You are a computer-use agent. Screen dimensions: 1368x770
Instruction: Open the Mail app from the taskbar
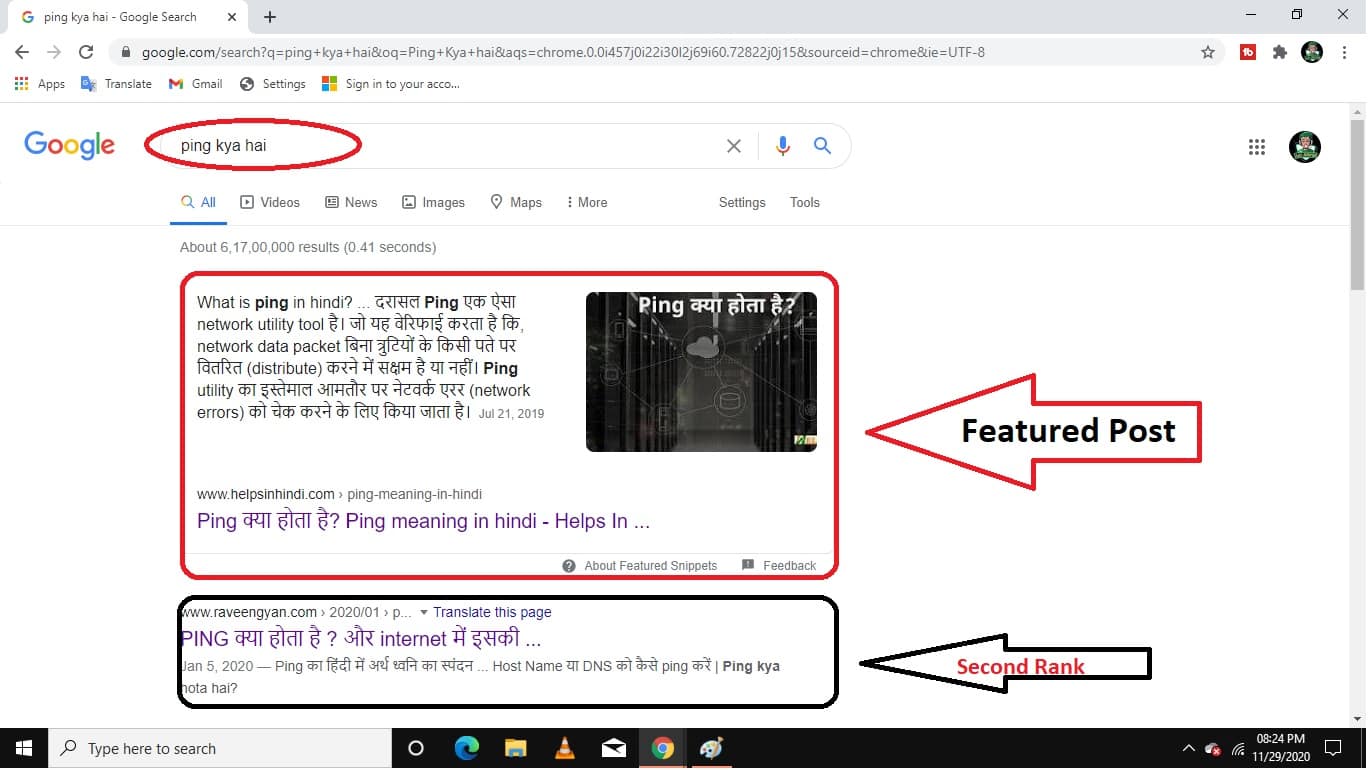click(613, 749)
